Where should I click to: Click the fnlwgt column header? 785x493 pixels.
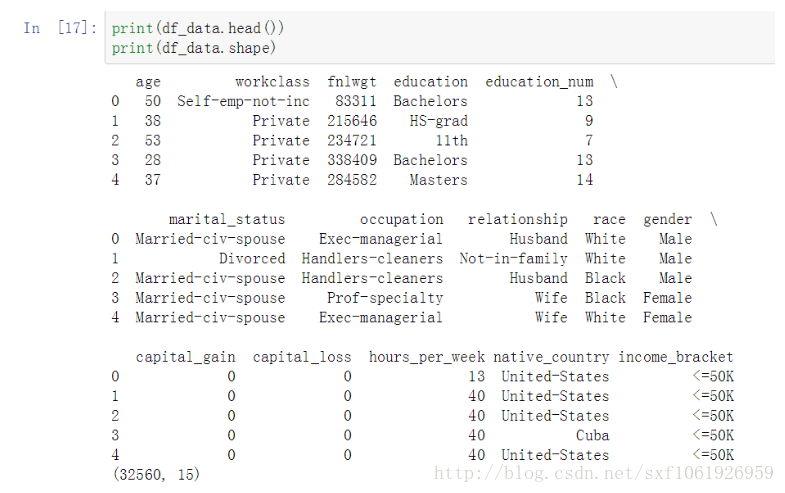tap(352, 82)
